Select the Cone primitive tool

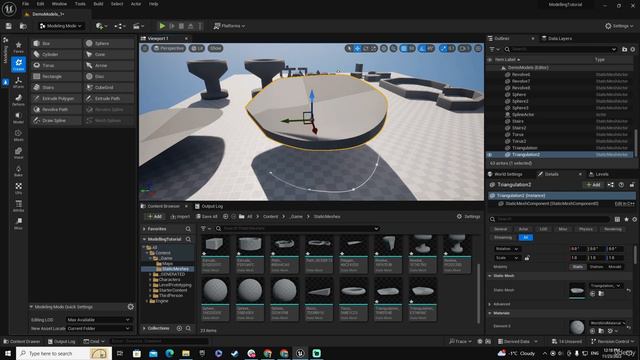pyautogui.click(x=109, y=54)
